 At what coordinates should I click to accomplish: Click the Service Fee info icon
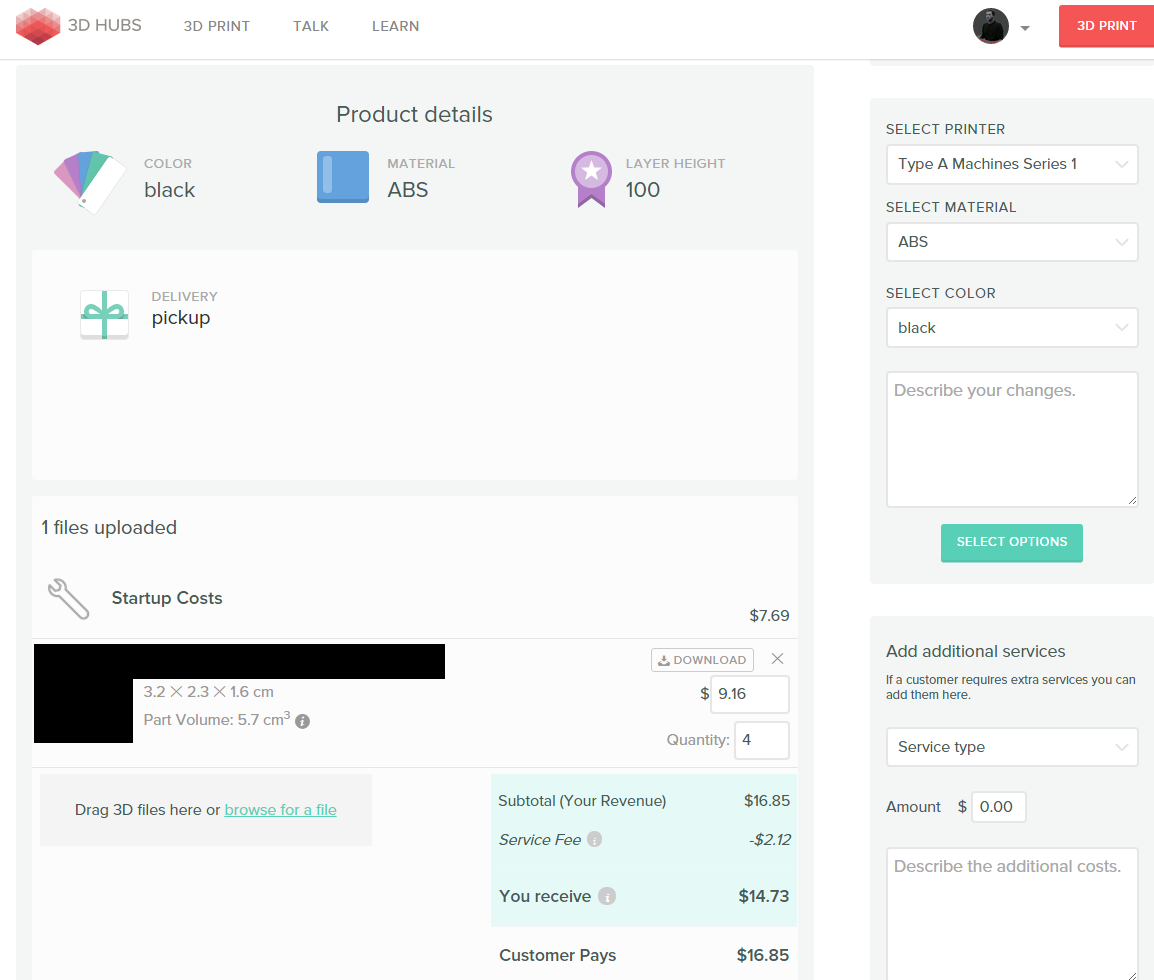(x=595, y=840)
